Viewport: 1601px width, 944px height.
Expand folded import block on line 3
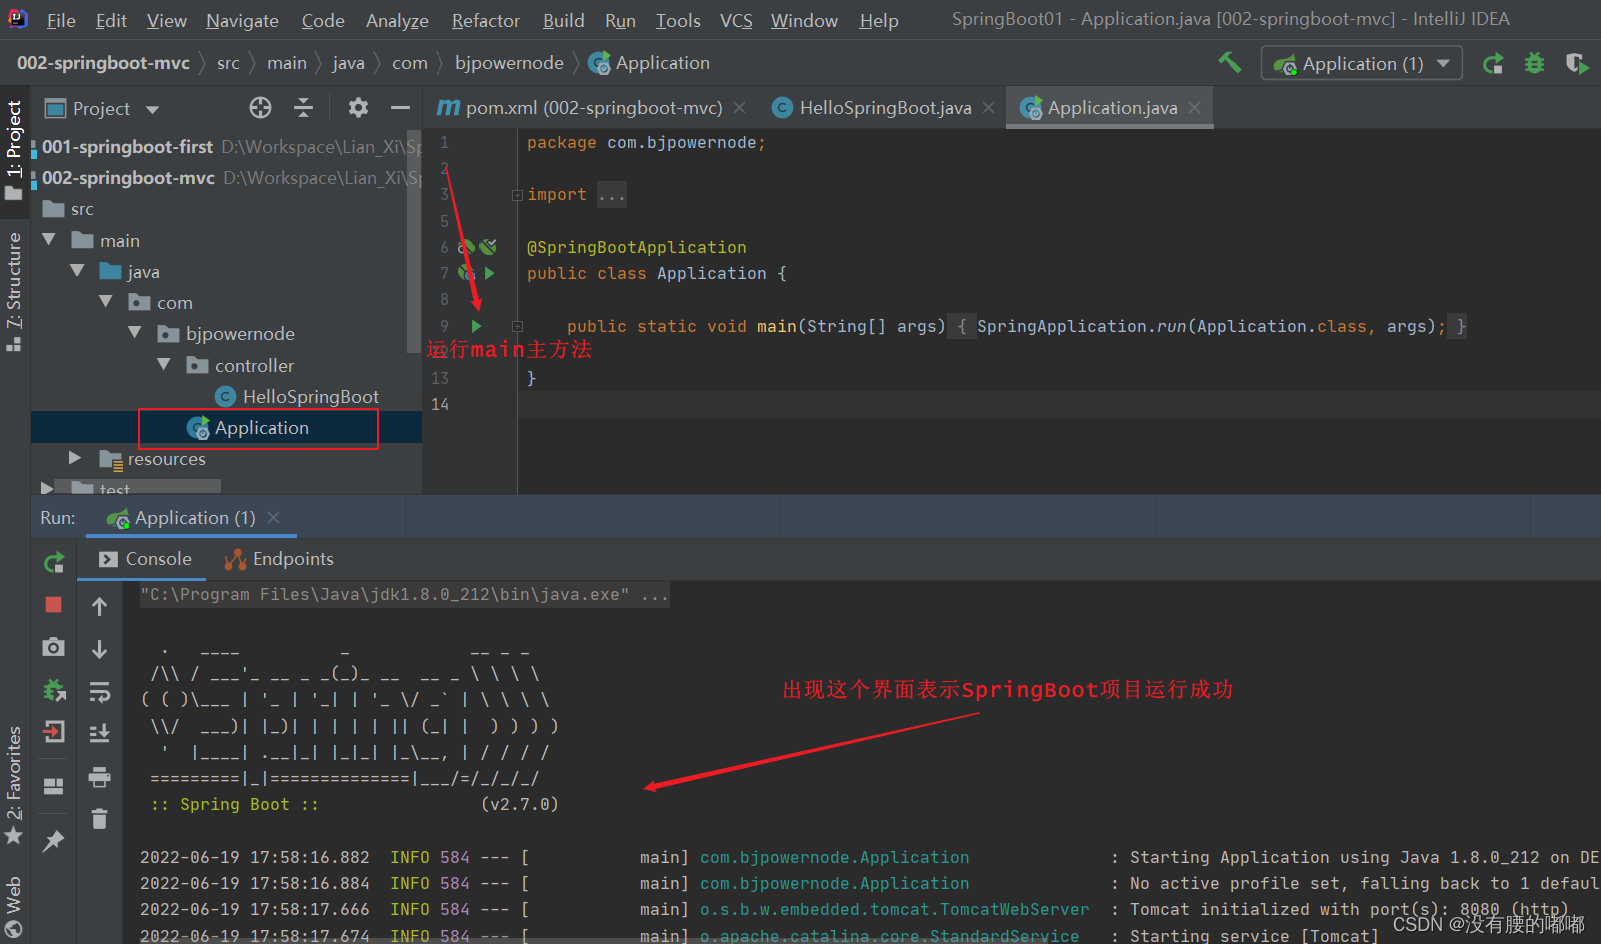517,195
